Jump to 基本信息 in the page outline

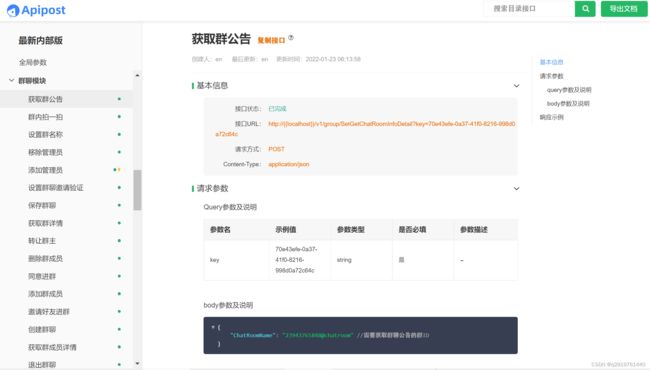551,62
